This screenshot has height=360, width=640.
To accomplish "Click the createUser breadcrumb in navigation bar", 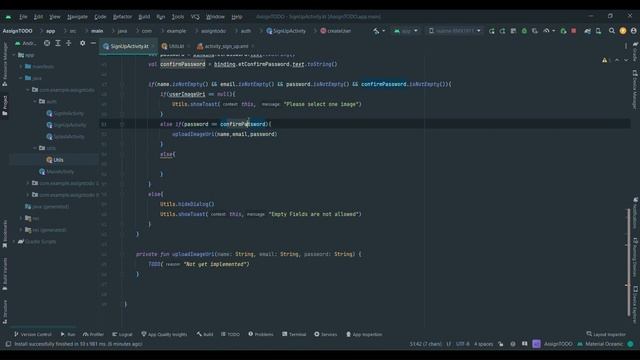I will (x=336, y=31).
